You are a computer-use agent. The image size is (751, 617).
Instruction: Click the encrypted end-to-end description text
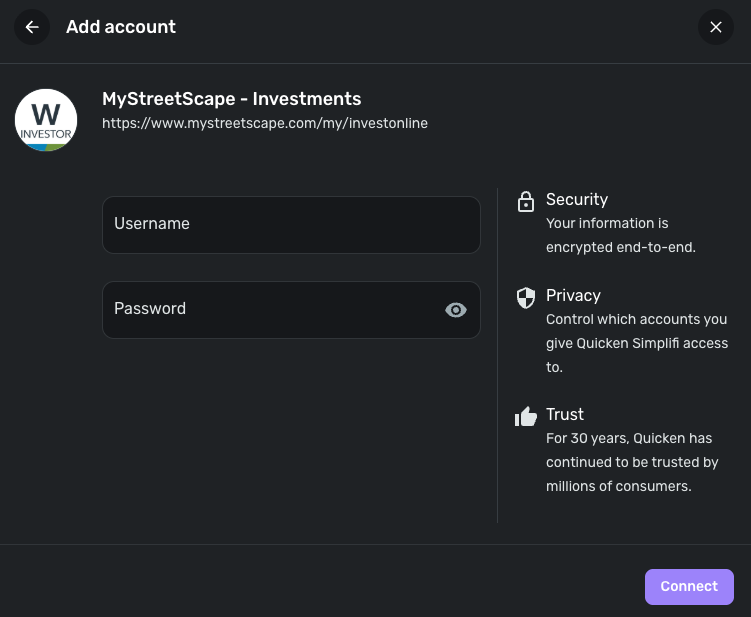[x=620, y=235]
